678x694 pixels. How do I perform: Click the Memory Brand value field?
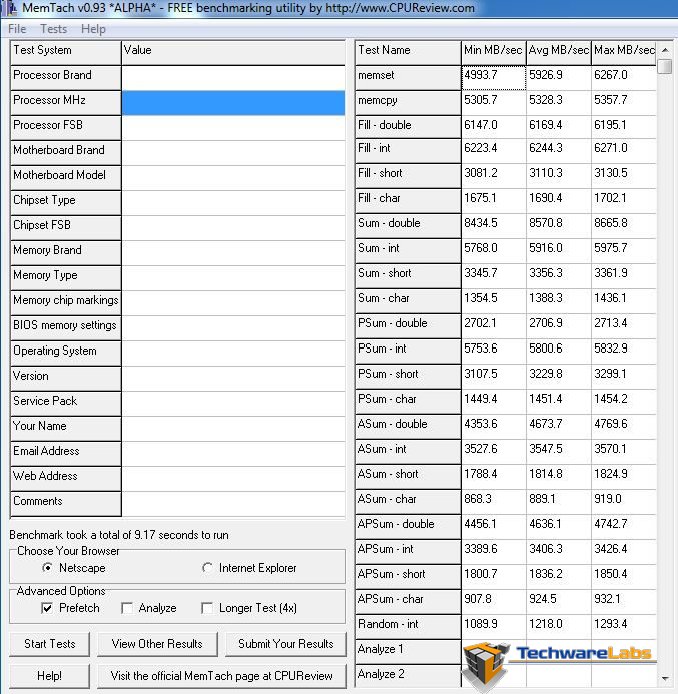[233, 253]
